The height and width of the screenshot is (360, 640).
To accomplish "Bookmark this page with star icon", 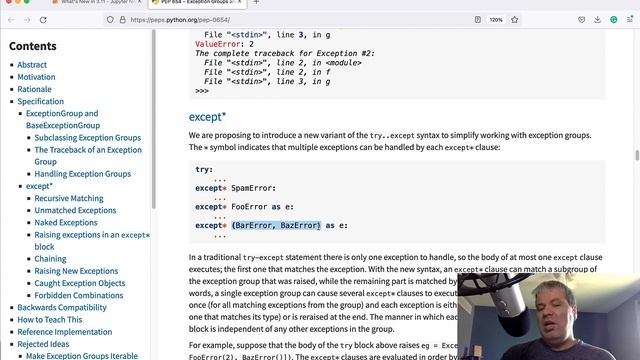I will (x=515, y=20).
